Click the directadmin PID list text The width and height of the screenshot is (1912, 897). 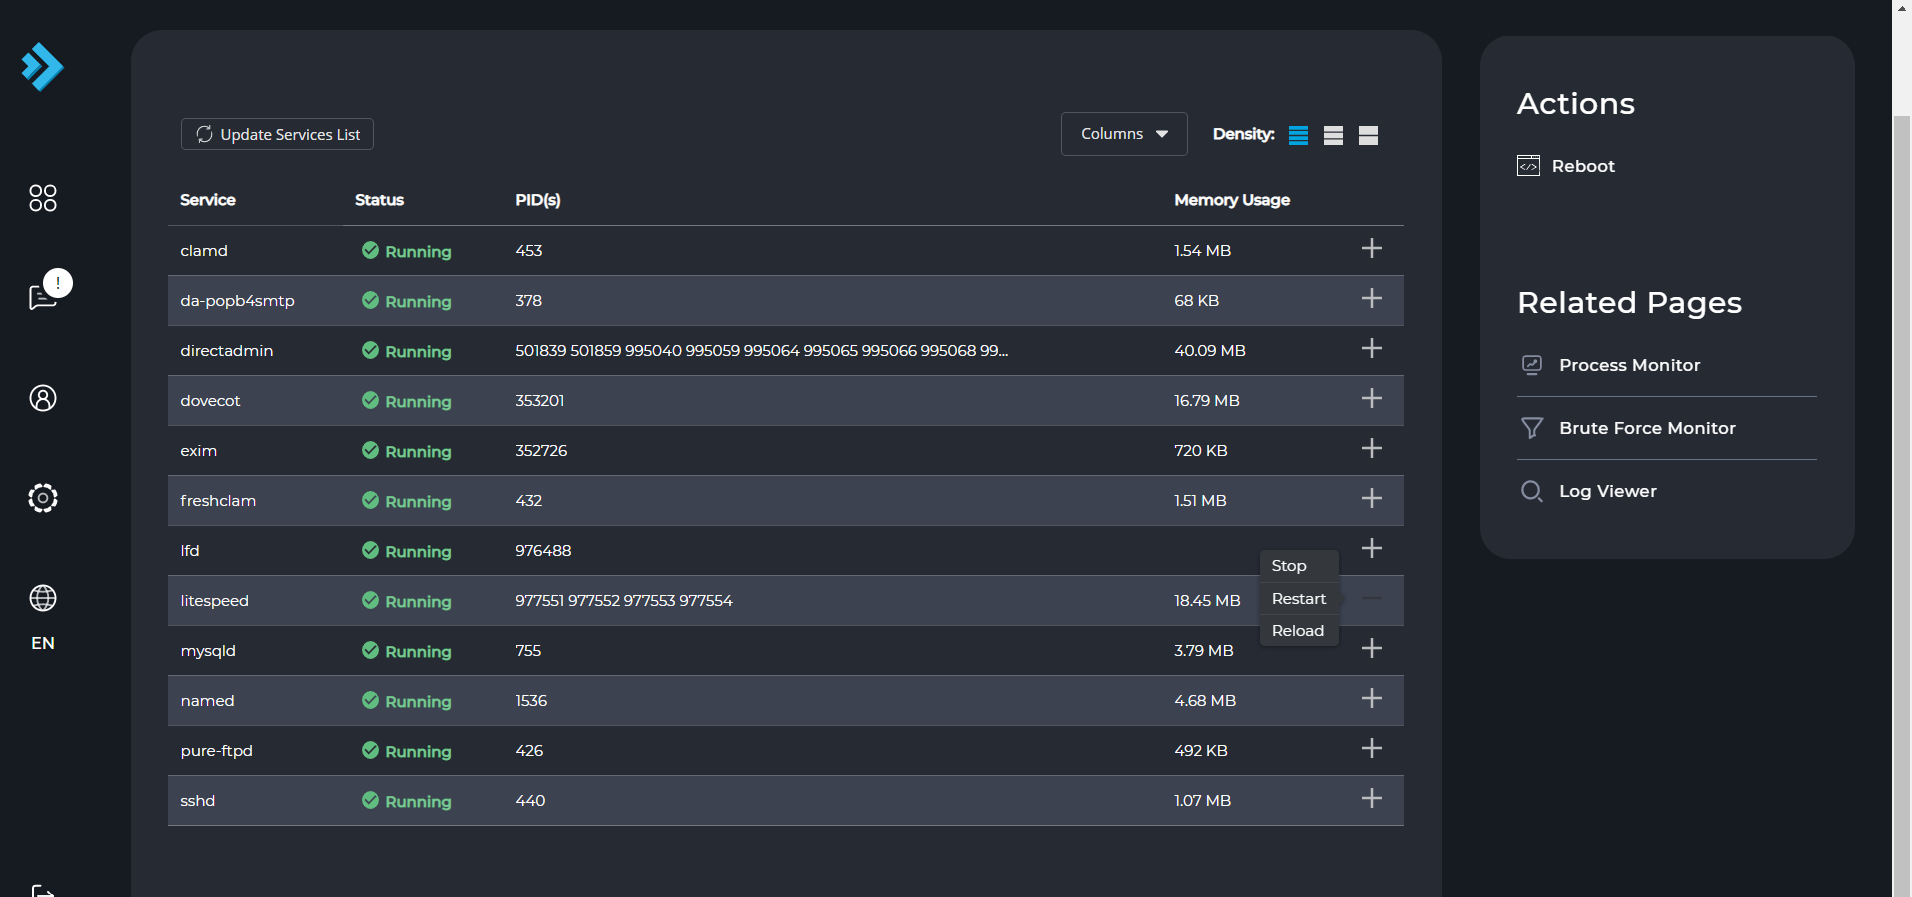click(761, 351)
